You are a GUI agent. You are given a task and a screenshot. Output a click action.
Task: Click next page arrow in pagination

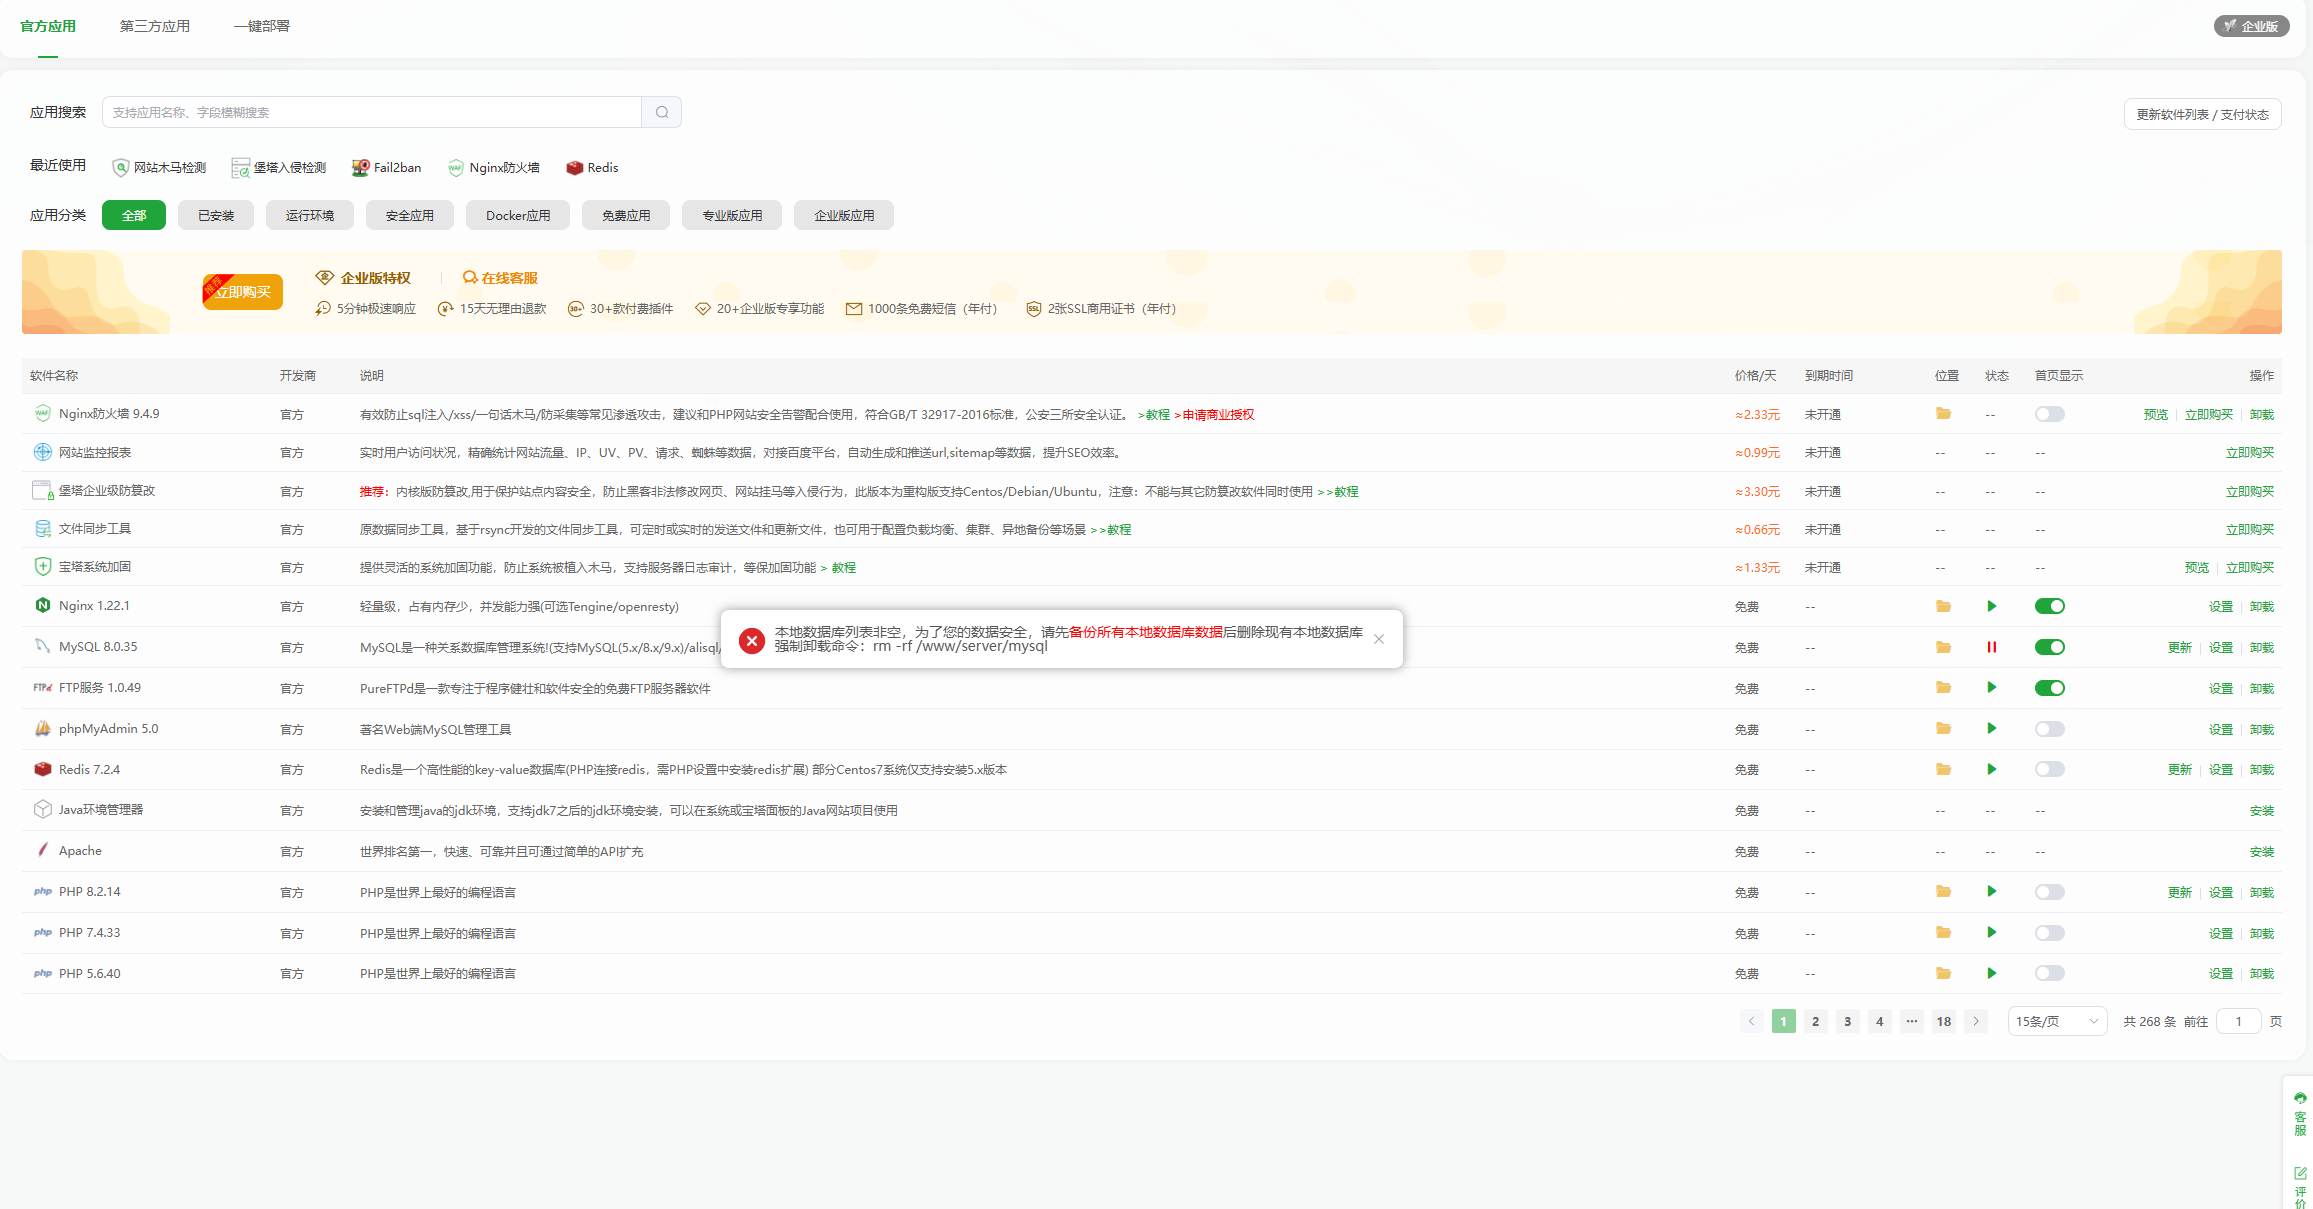coord(1976,1021)
